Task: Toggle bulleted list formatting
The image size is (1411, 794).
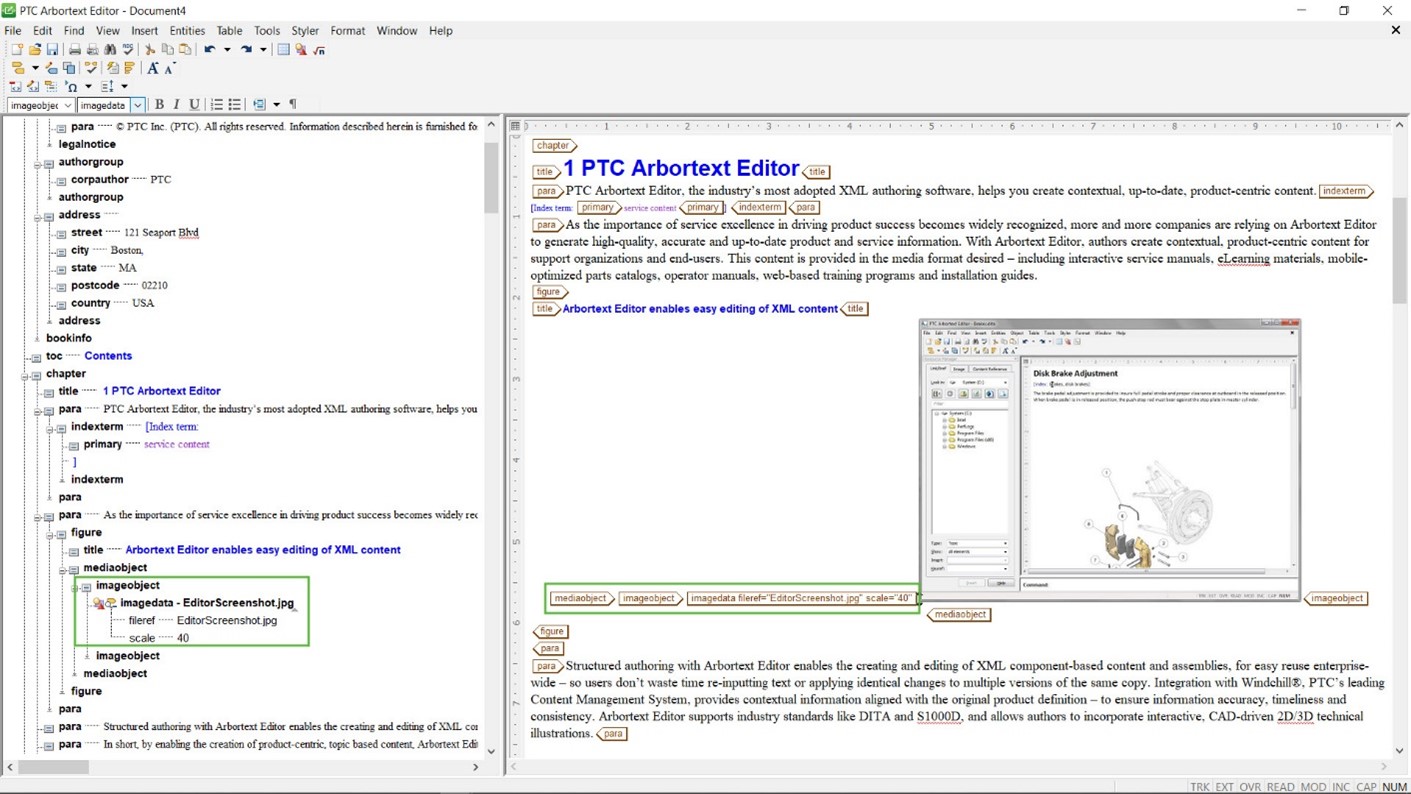Action: pyautogui.click(x=234, y=105)
